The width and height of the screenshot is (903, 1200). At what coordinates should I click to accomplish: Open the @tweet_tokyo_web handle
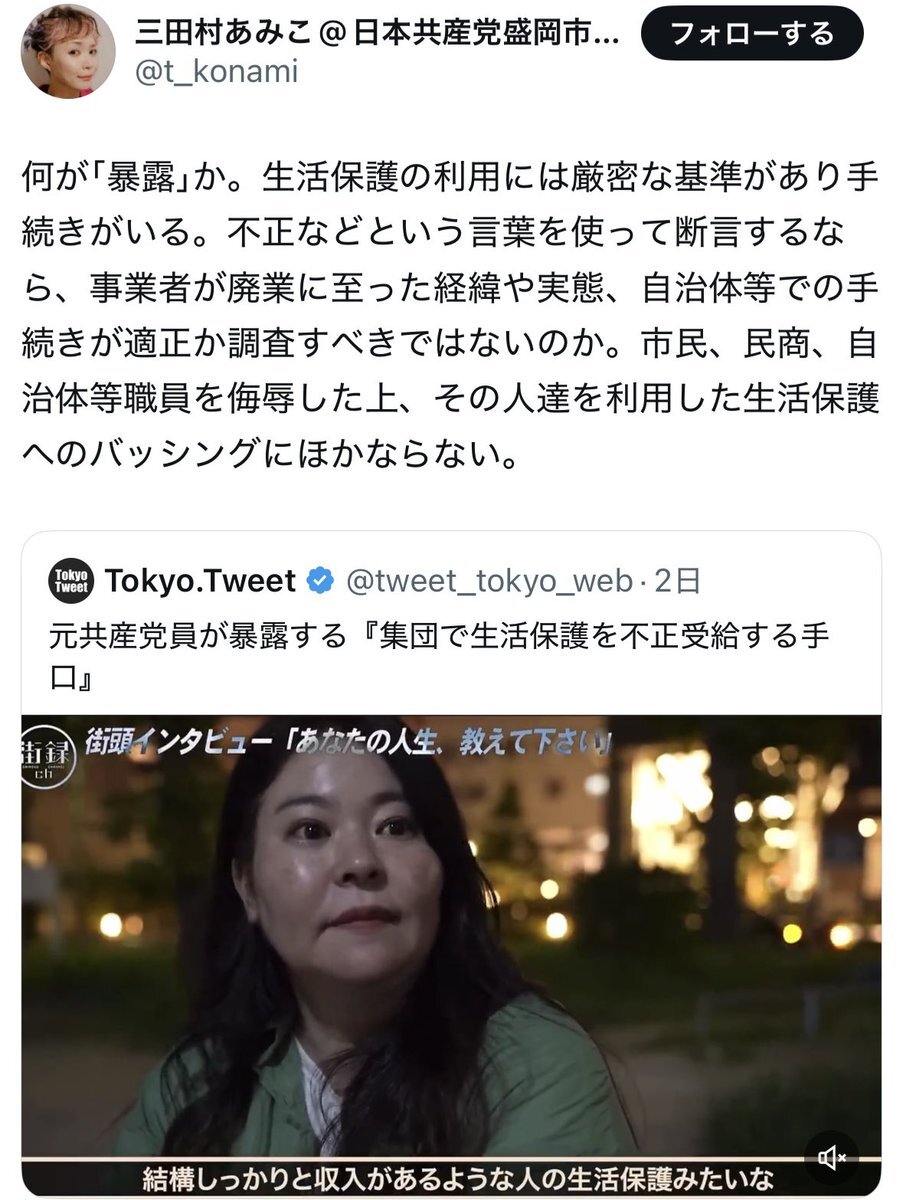pos(489,579)
